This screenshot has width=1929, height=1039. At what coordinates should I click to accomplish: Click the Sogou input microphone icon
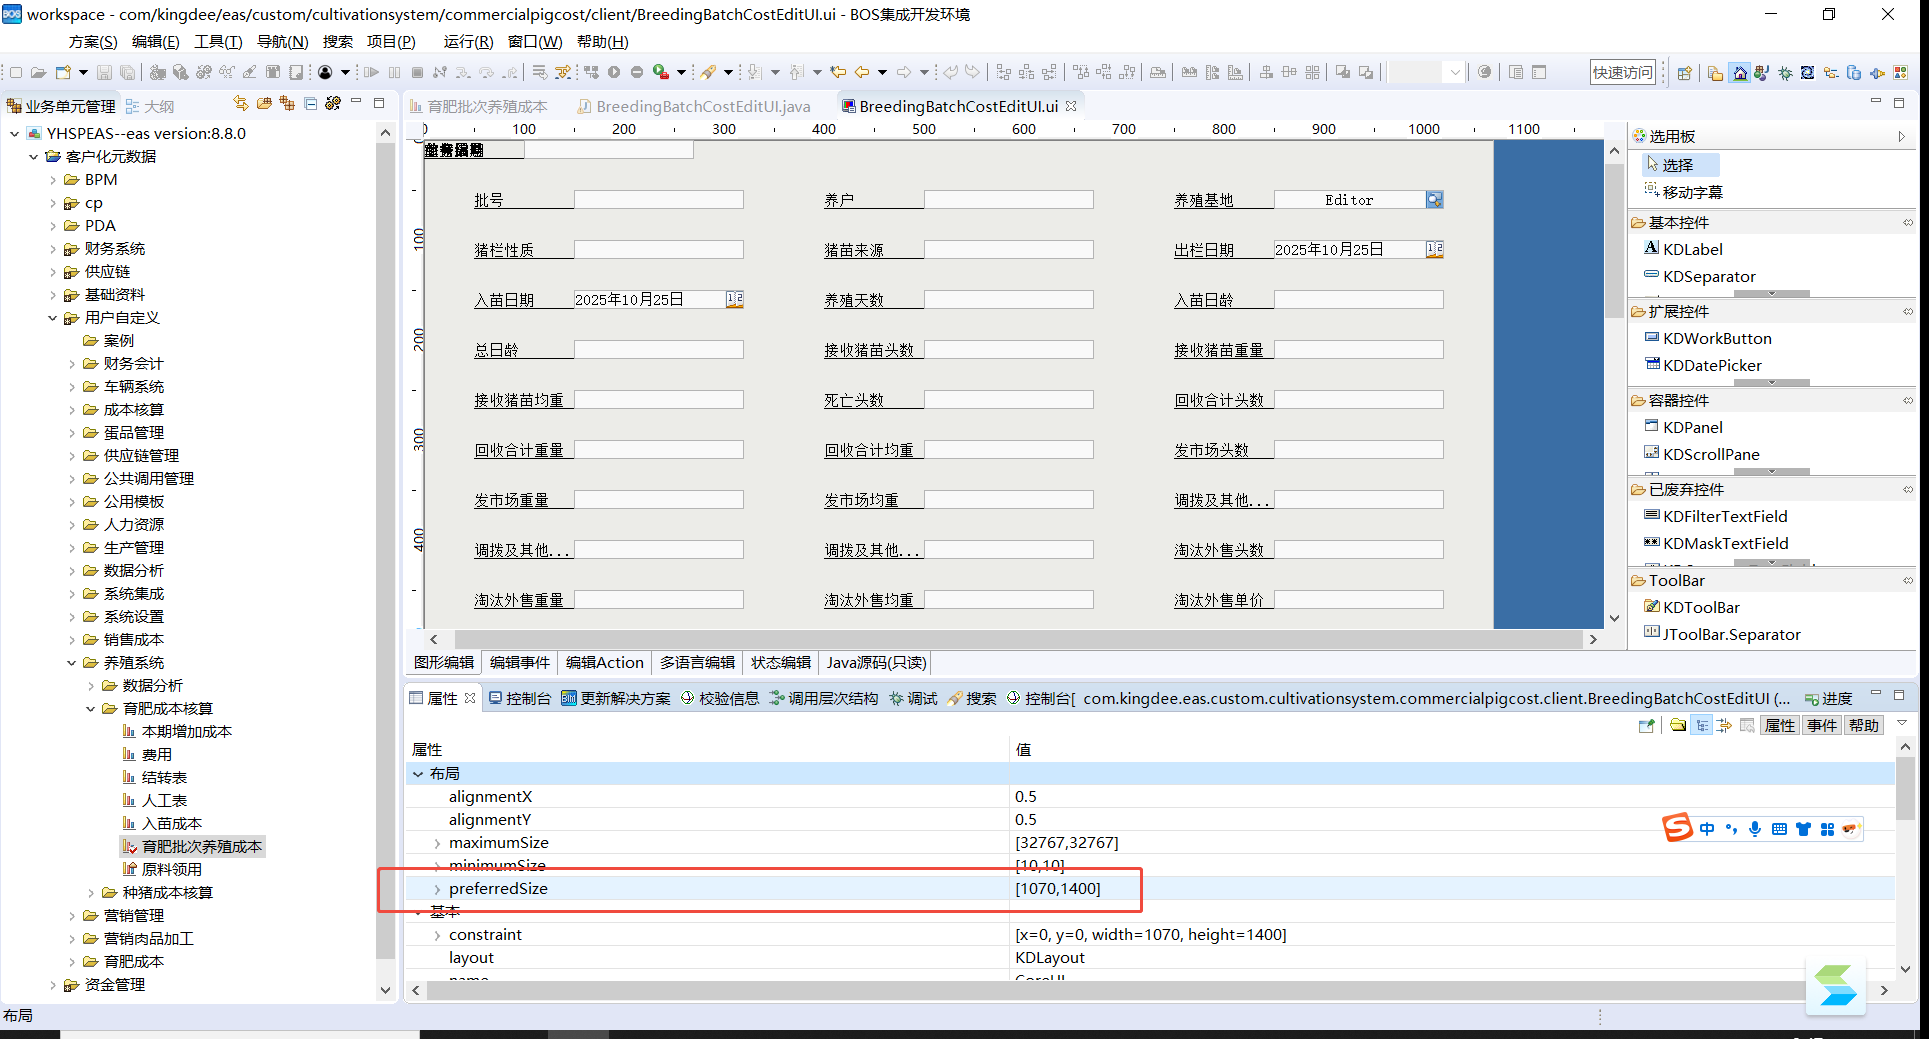[1755, 829]
